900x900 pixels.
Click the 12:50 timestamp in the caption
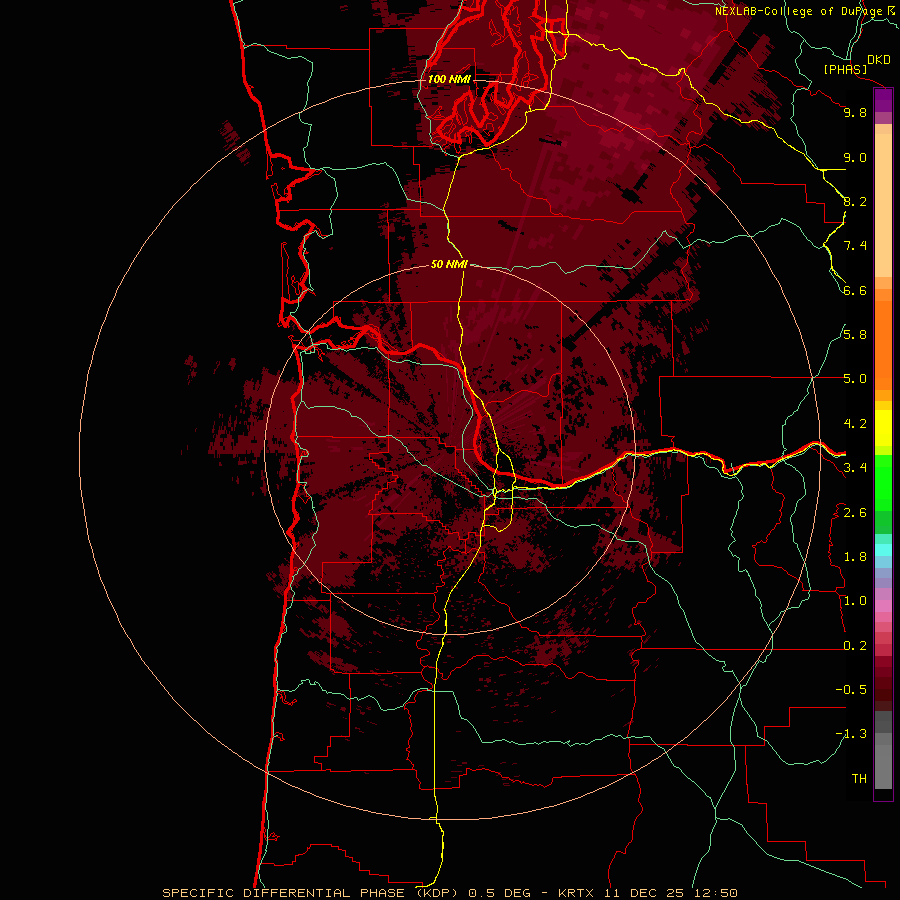coord(715,893)
